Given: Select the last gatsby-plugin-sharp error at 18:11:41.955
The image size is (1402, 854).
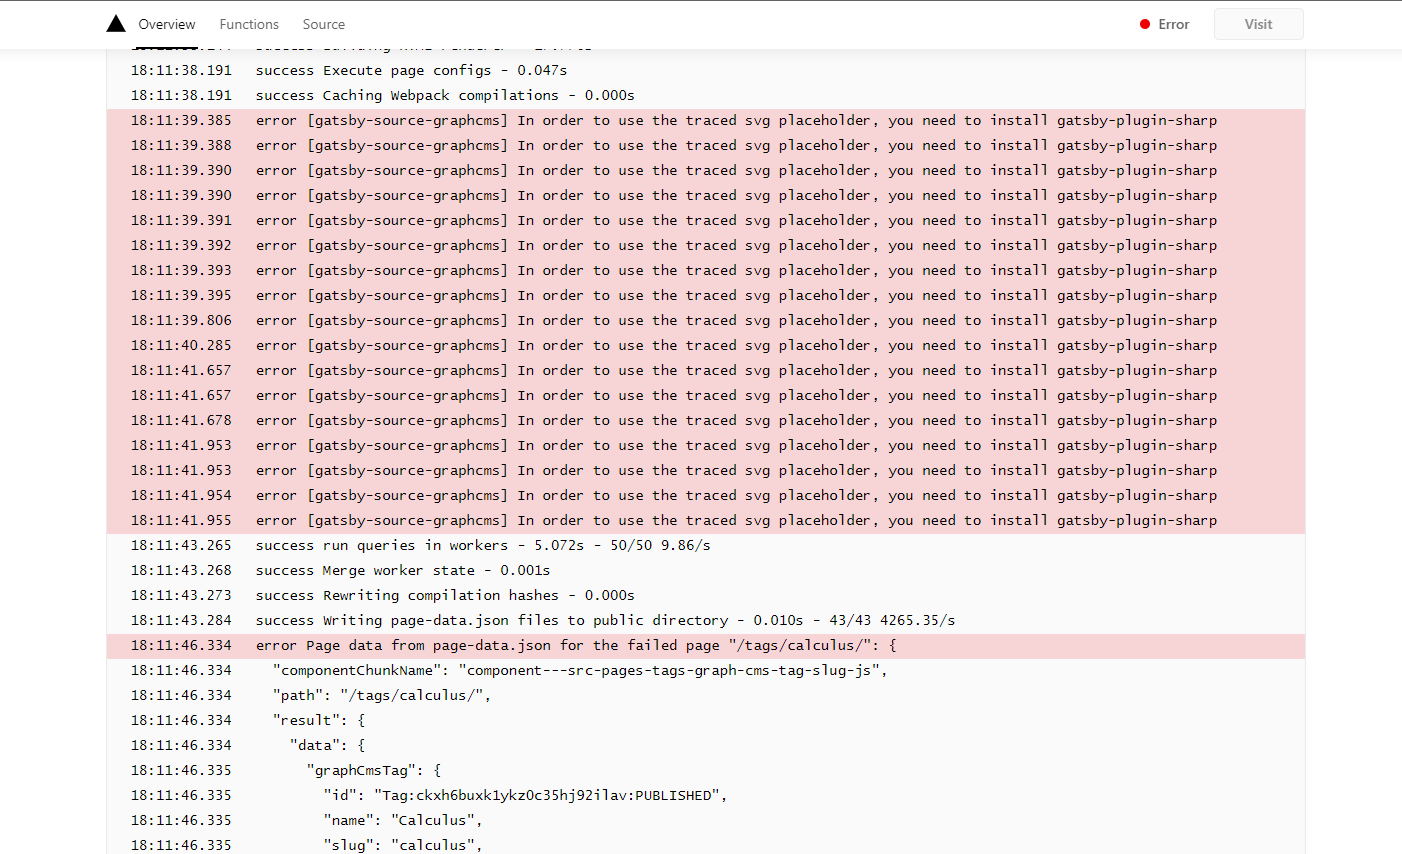Looking at the screenshot, I should [x=700, y=520].
